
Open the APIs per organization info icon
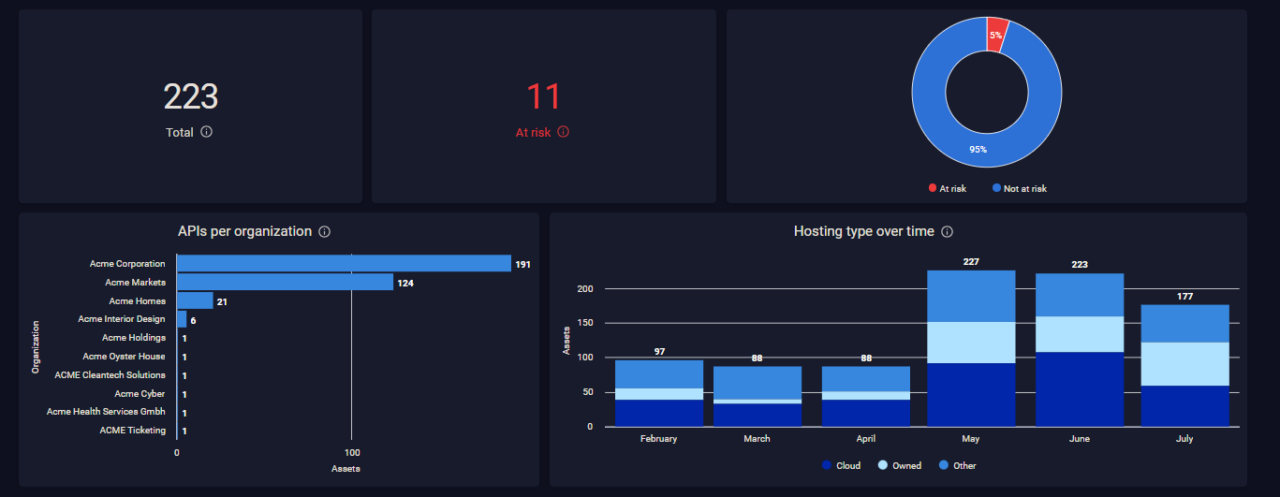pos(324,232)
